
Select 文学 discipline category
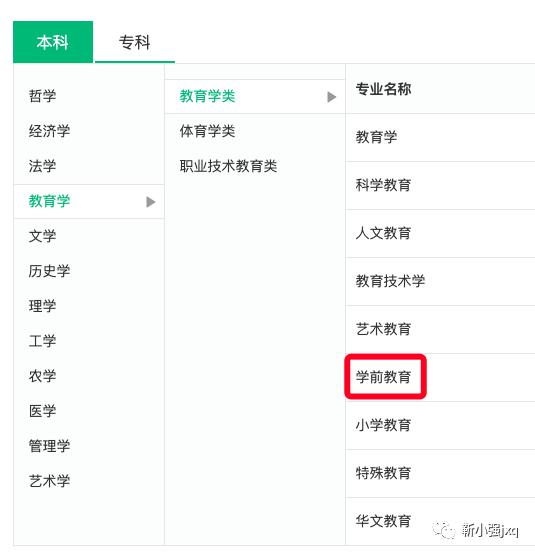click(42, 236)
